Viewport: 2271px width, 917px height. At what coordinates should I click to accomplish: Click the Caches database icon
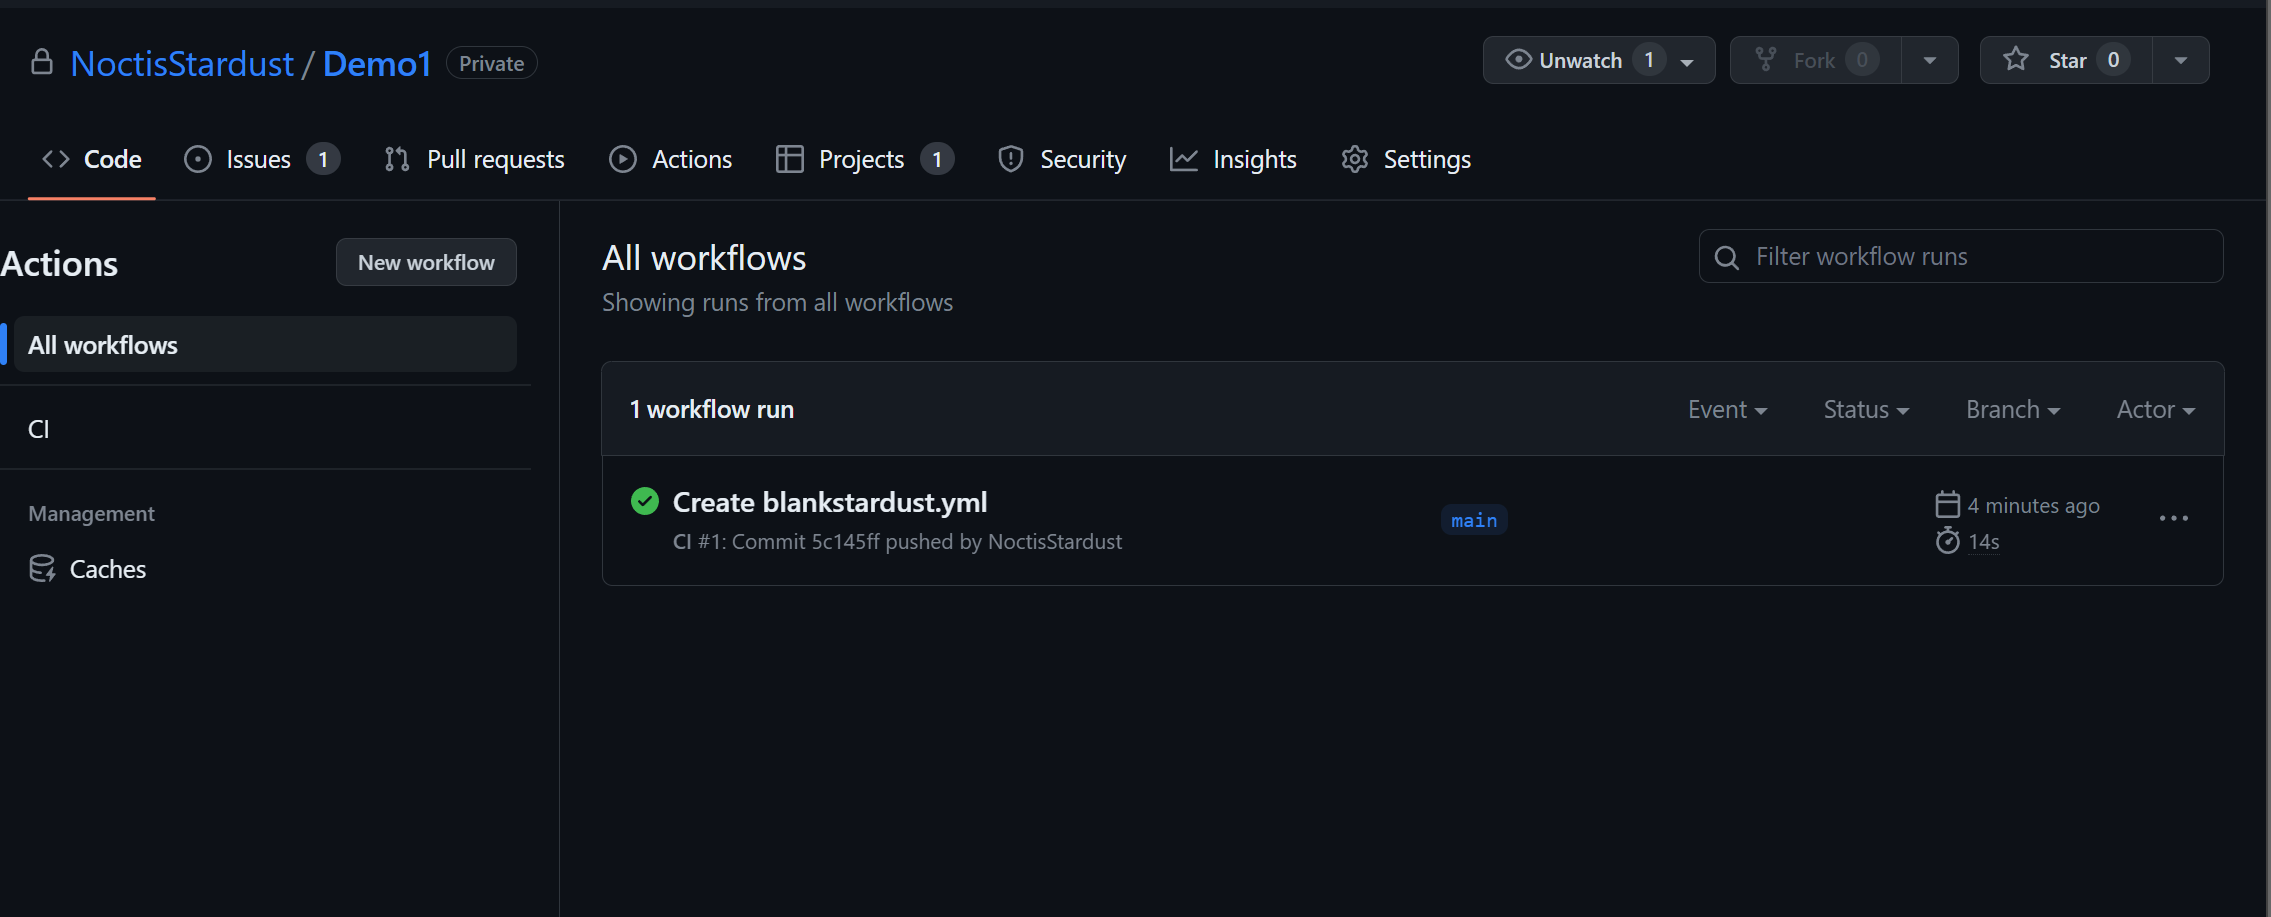(42, 569)
